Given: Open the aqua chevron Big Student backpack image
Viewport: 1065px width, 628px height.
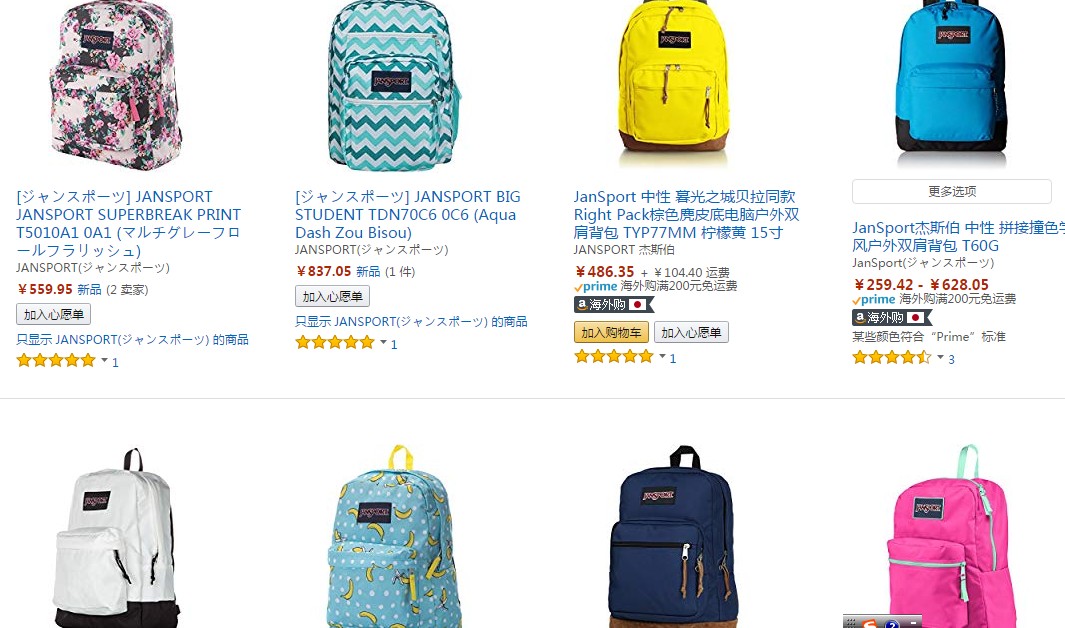Looking at the screenshot, I should tap(394, 85).
